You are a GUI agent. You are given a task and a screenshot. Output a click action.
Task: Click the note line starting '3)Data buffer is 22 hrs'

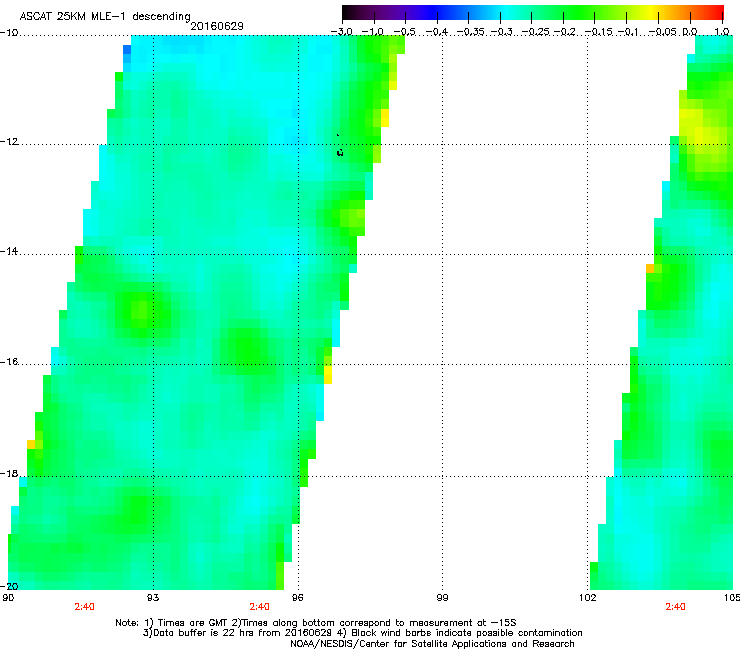coord(362,633)
